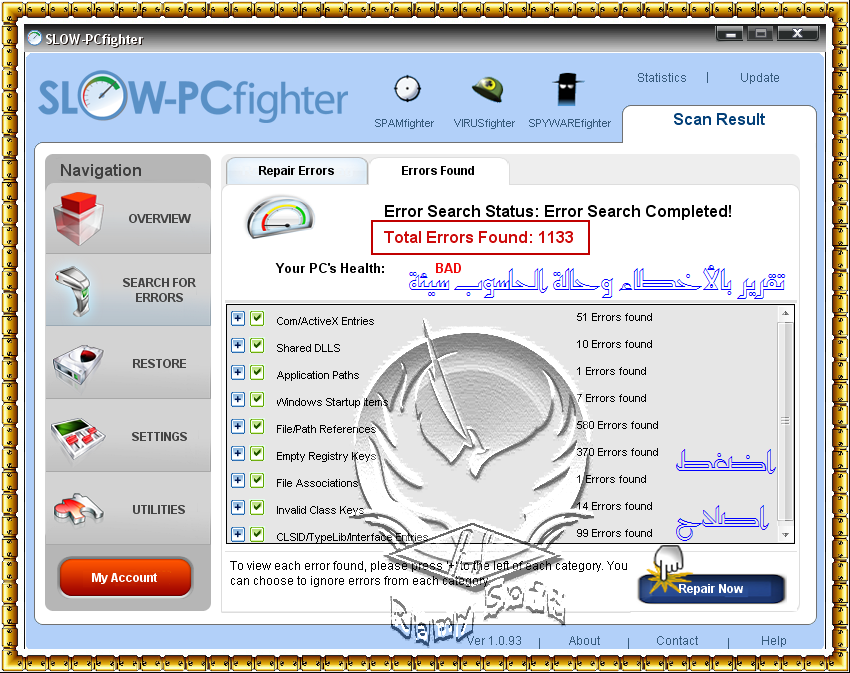Uncheck File/Path References checkbox
Screen dimensions: 850x673
[x=257, y=427]
